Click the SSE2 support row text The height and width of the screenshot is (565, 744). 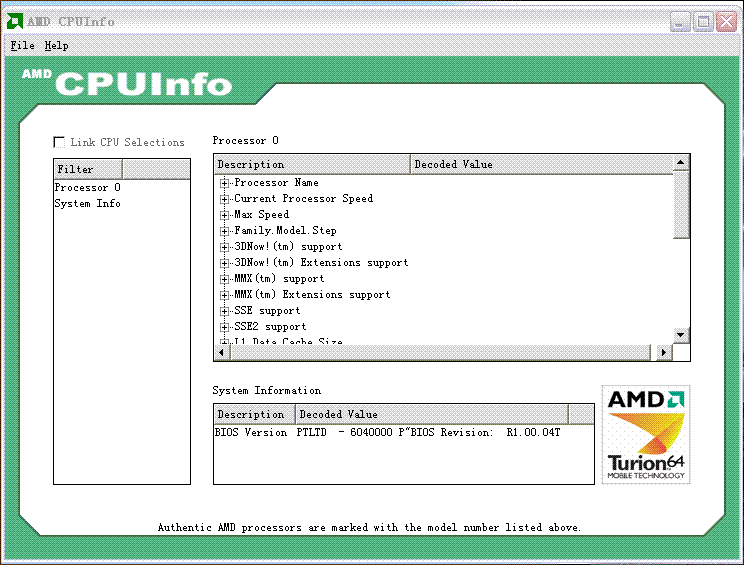tap(270, 326)
